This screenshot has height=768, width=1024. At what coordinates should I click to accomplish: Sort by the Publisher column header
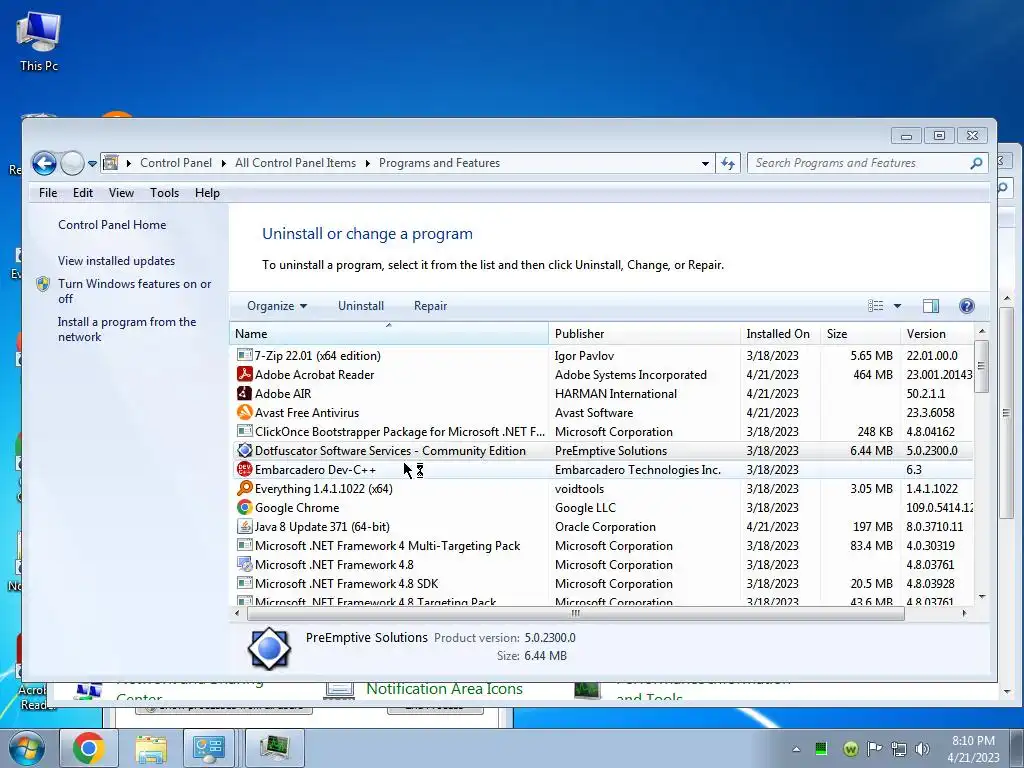645,334
